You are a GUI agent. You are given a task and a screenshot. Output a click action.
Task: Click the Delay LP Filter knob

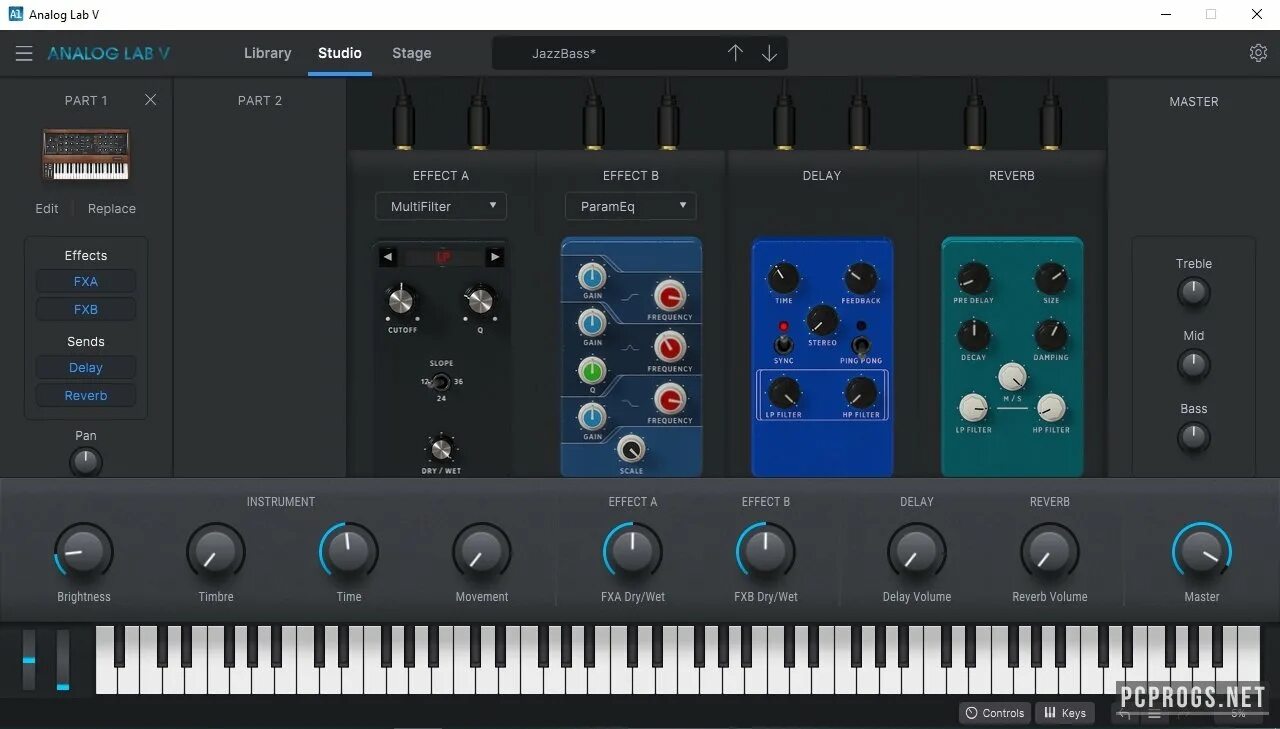[783, 392]
